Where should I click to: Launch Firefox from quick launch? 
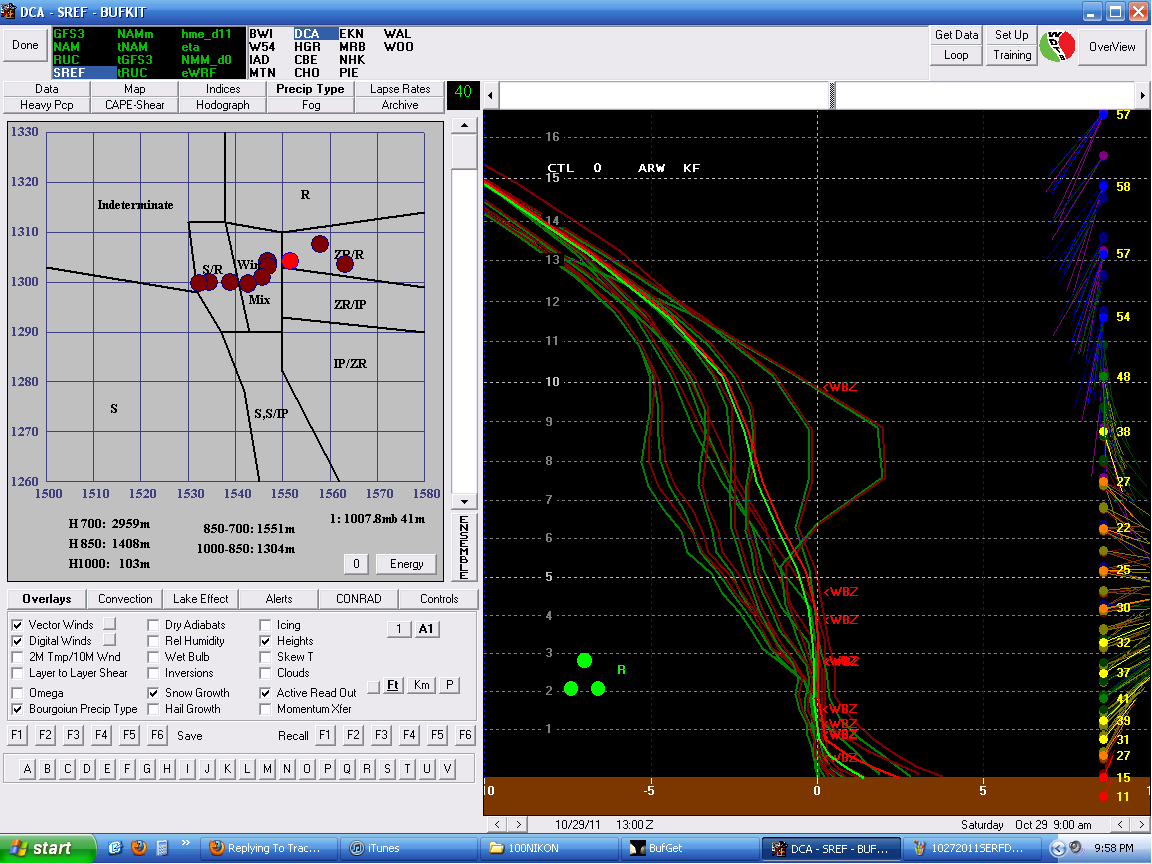[138, 848]
